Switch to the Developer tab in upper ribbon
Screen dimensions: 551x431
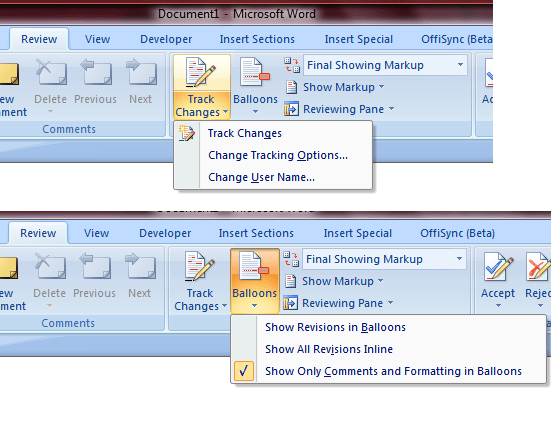[x=166, y=39]
